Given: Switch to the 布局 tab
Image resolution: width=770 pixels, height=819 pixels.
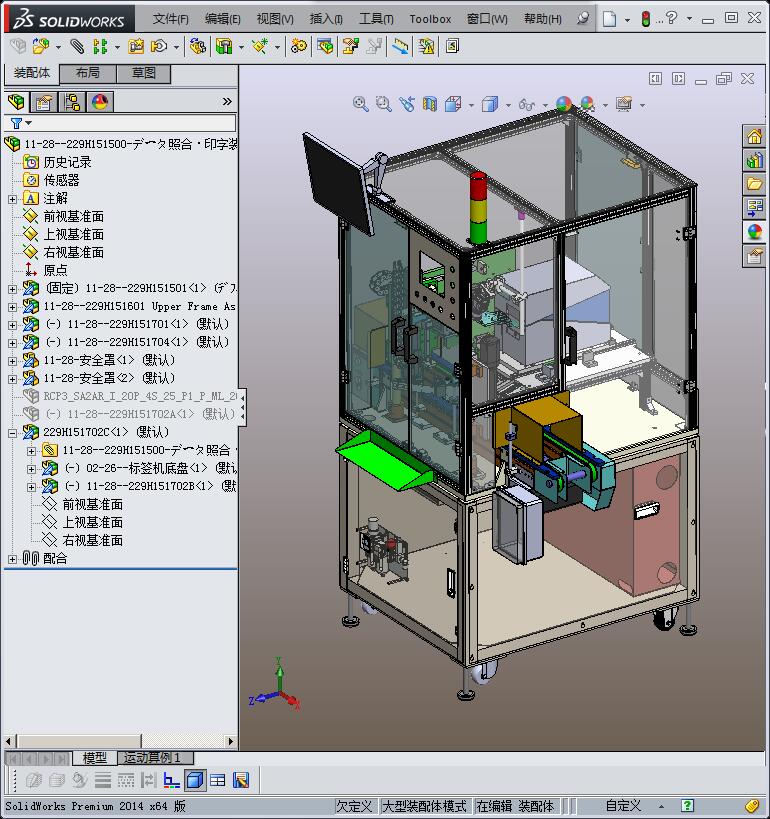Looking at the screenshot, I should tap(88, 73).
